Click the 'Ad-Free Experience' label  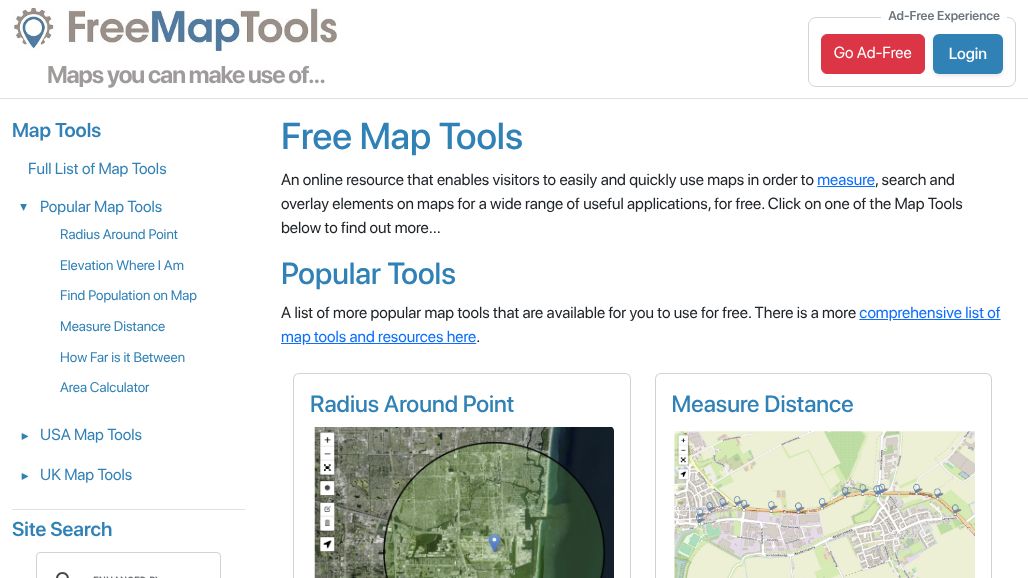click(x=944, y=16)
